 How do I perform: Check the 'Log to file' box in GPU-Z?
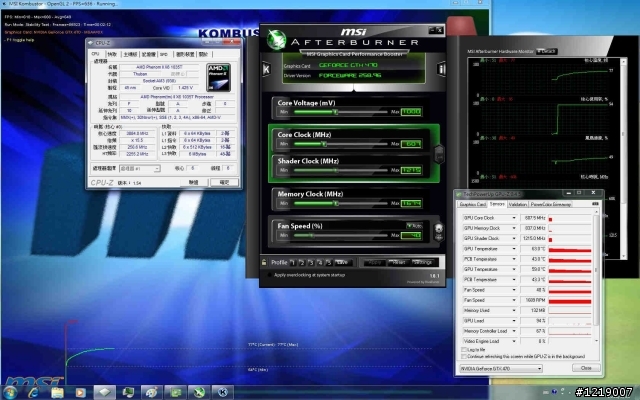(x=464, y=350)
